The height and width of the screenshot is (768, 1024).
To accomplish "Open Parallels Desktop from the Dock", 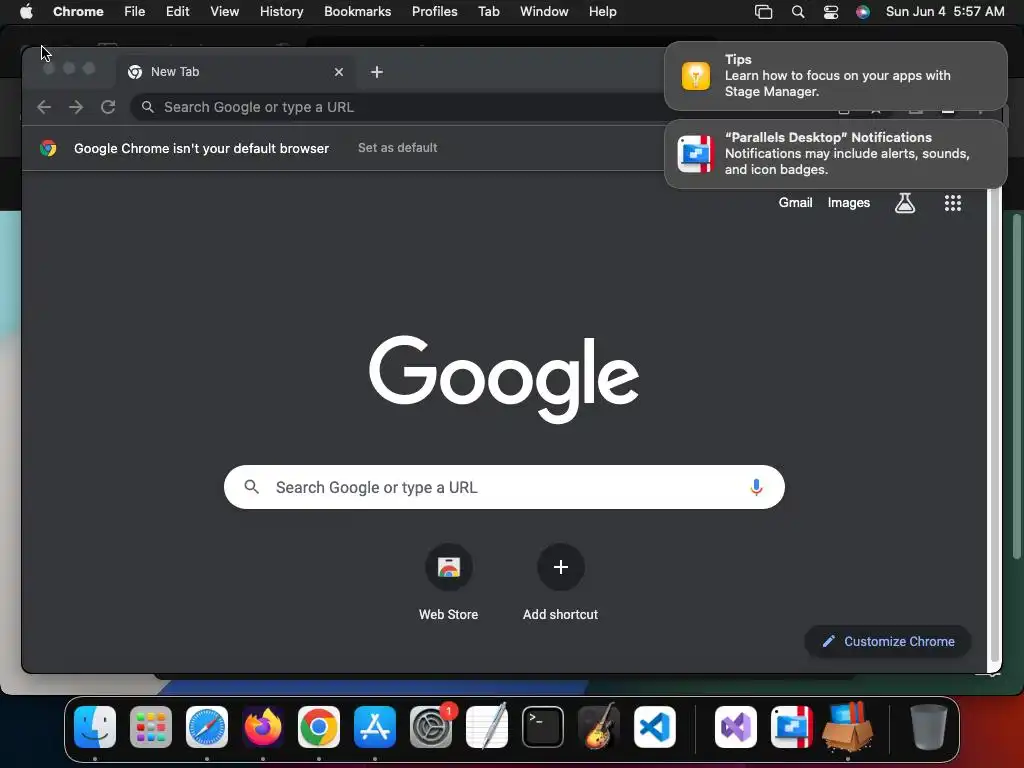I will click(792, 727).
